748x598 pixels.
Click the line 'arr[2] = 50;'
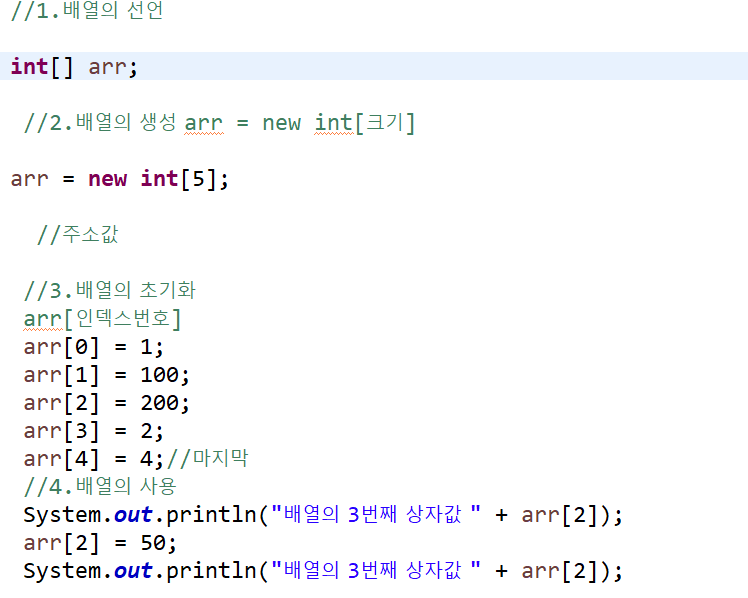[x=100, y=543]
